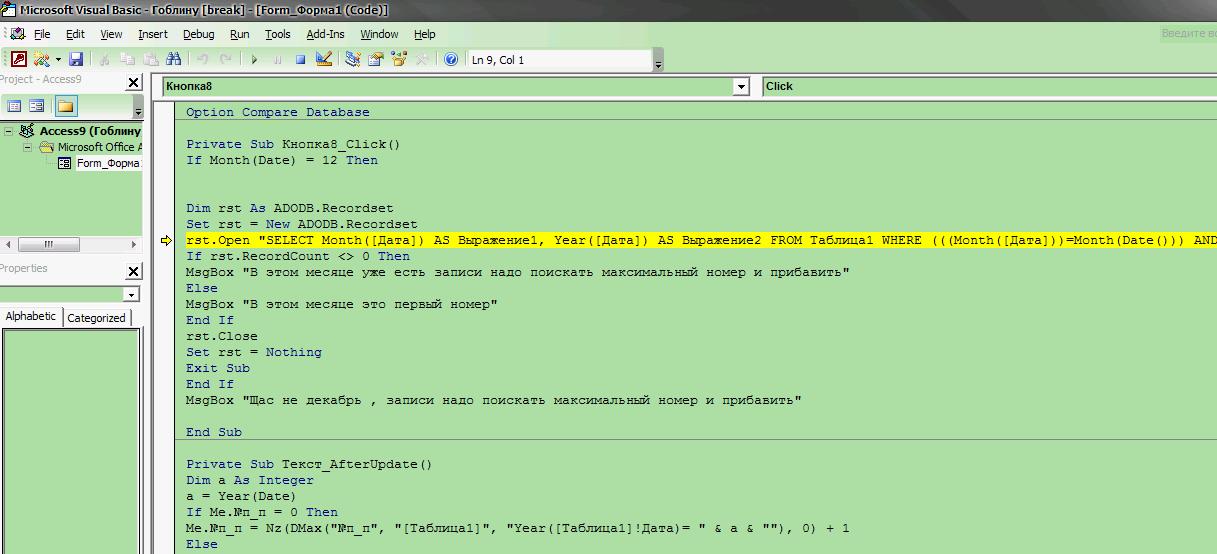This screenshot has width=1217, height=554.
Task: Collapse the Access9 project tree node
Action: click(8, 131)
